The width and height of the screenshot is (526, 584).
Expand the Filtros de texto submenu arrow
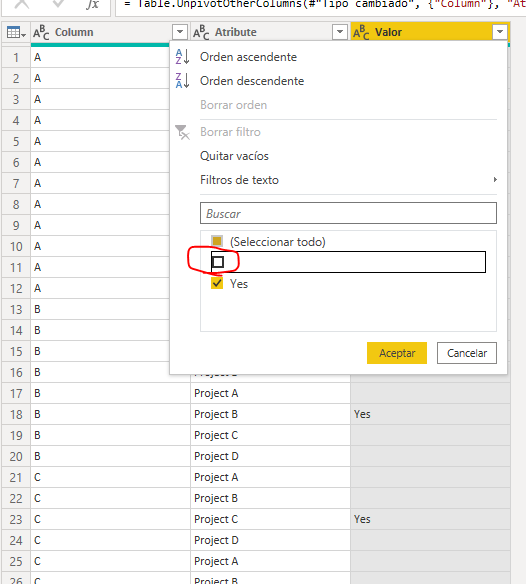[495, 180]
